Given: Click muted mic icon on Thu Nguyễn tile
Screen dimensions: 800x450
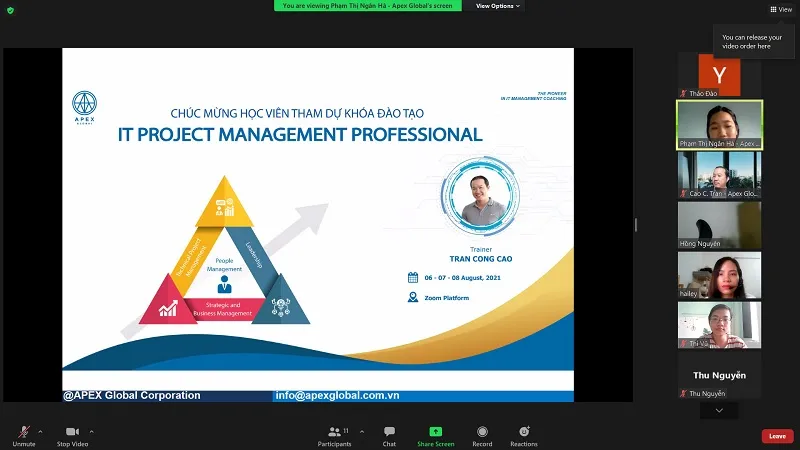Looking at the screenshot, I should click(x=683, y=393).
